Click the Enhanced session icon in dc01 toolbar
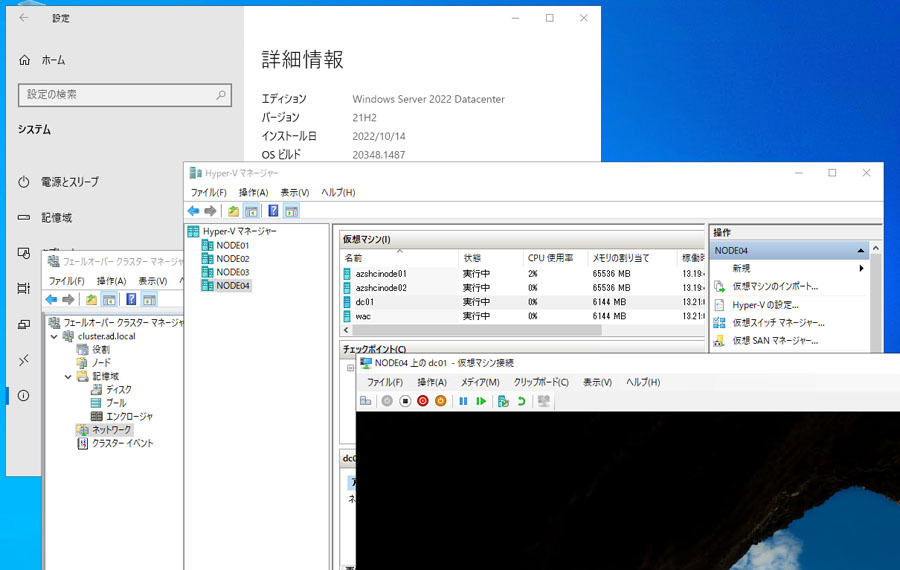This screenshot has height=570, width=900. tap(544, 401)
